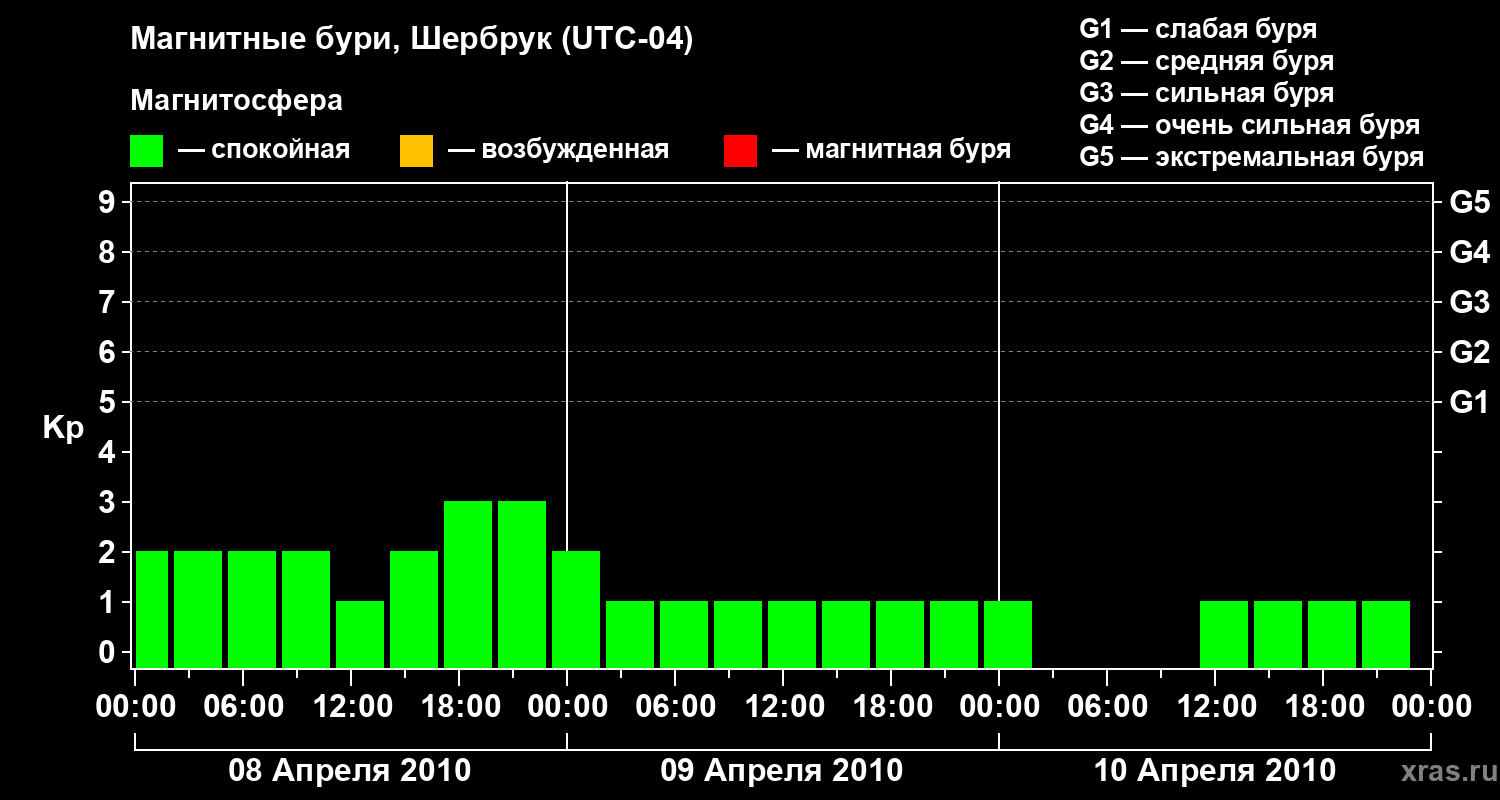Click the orange 'возбужденная' legend swatch
Image resolution: width=1500 pixels, height=800 pixels.
(x=416, y=151)
